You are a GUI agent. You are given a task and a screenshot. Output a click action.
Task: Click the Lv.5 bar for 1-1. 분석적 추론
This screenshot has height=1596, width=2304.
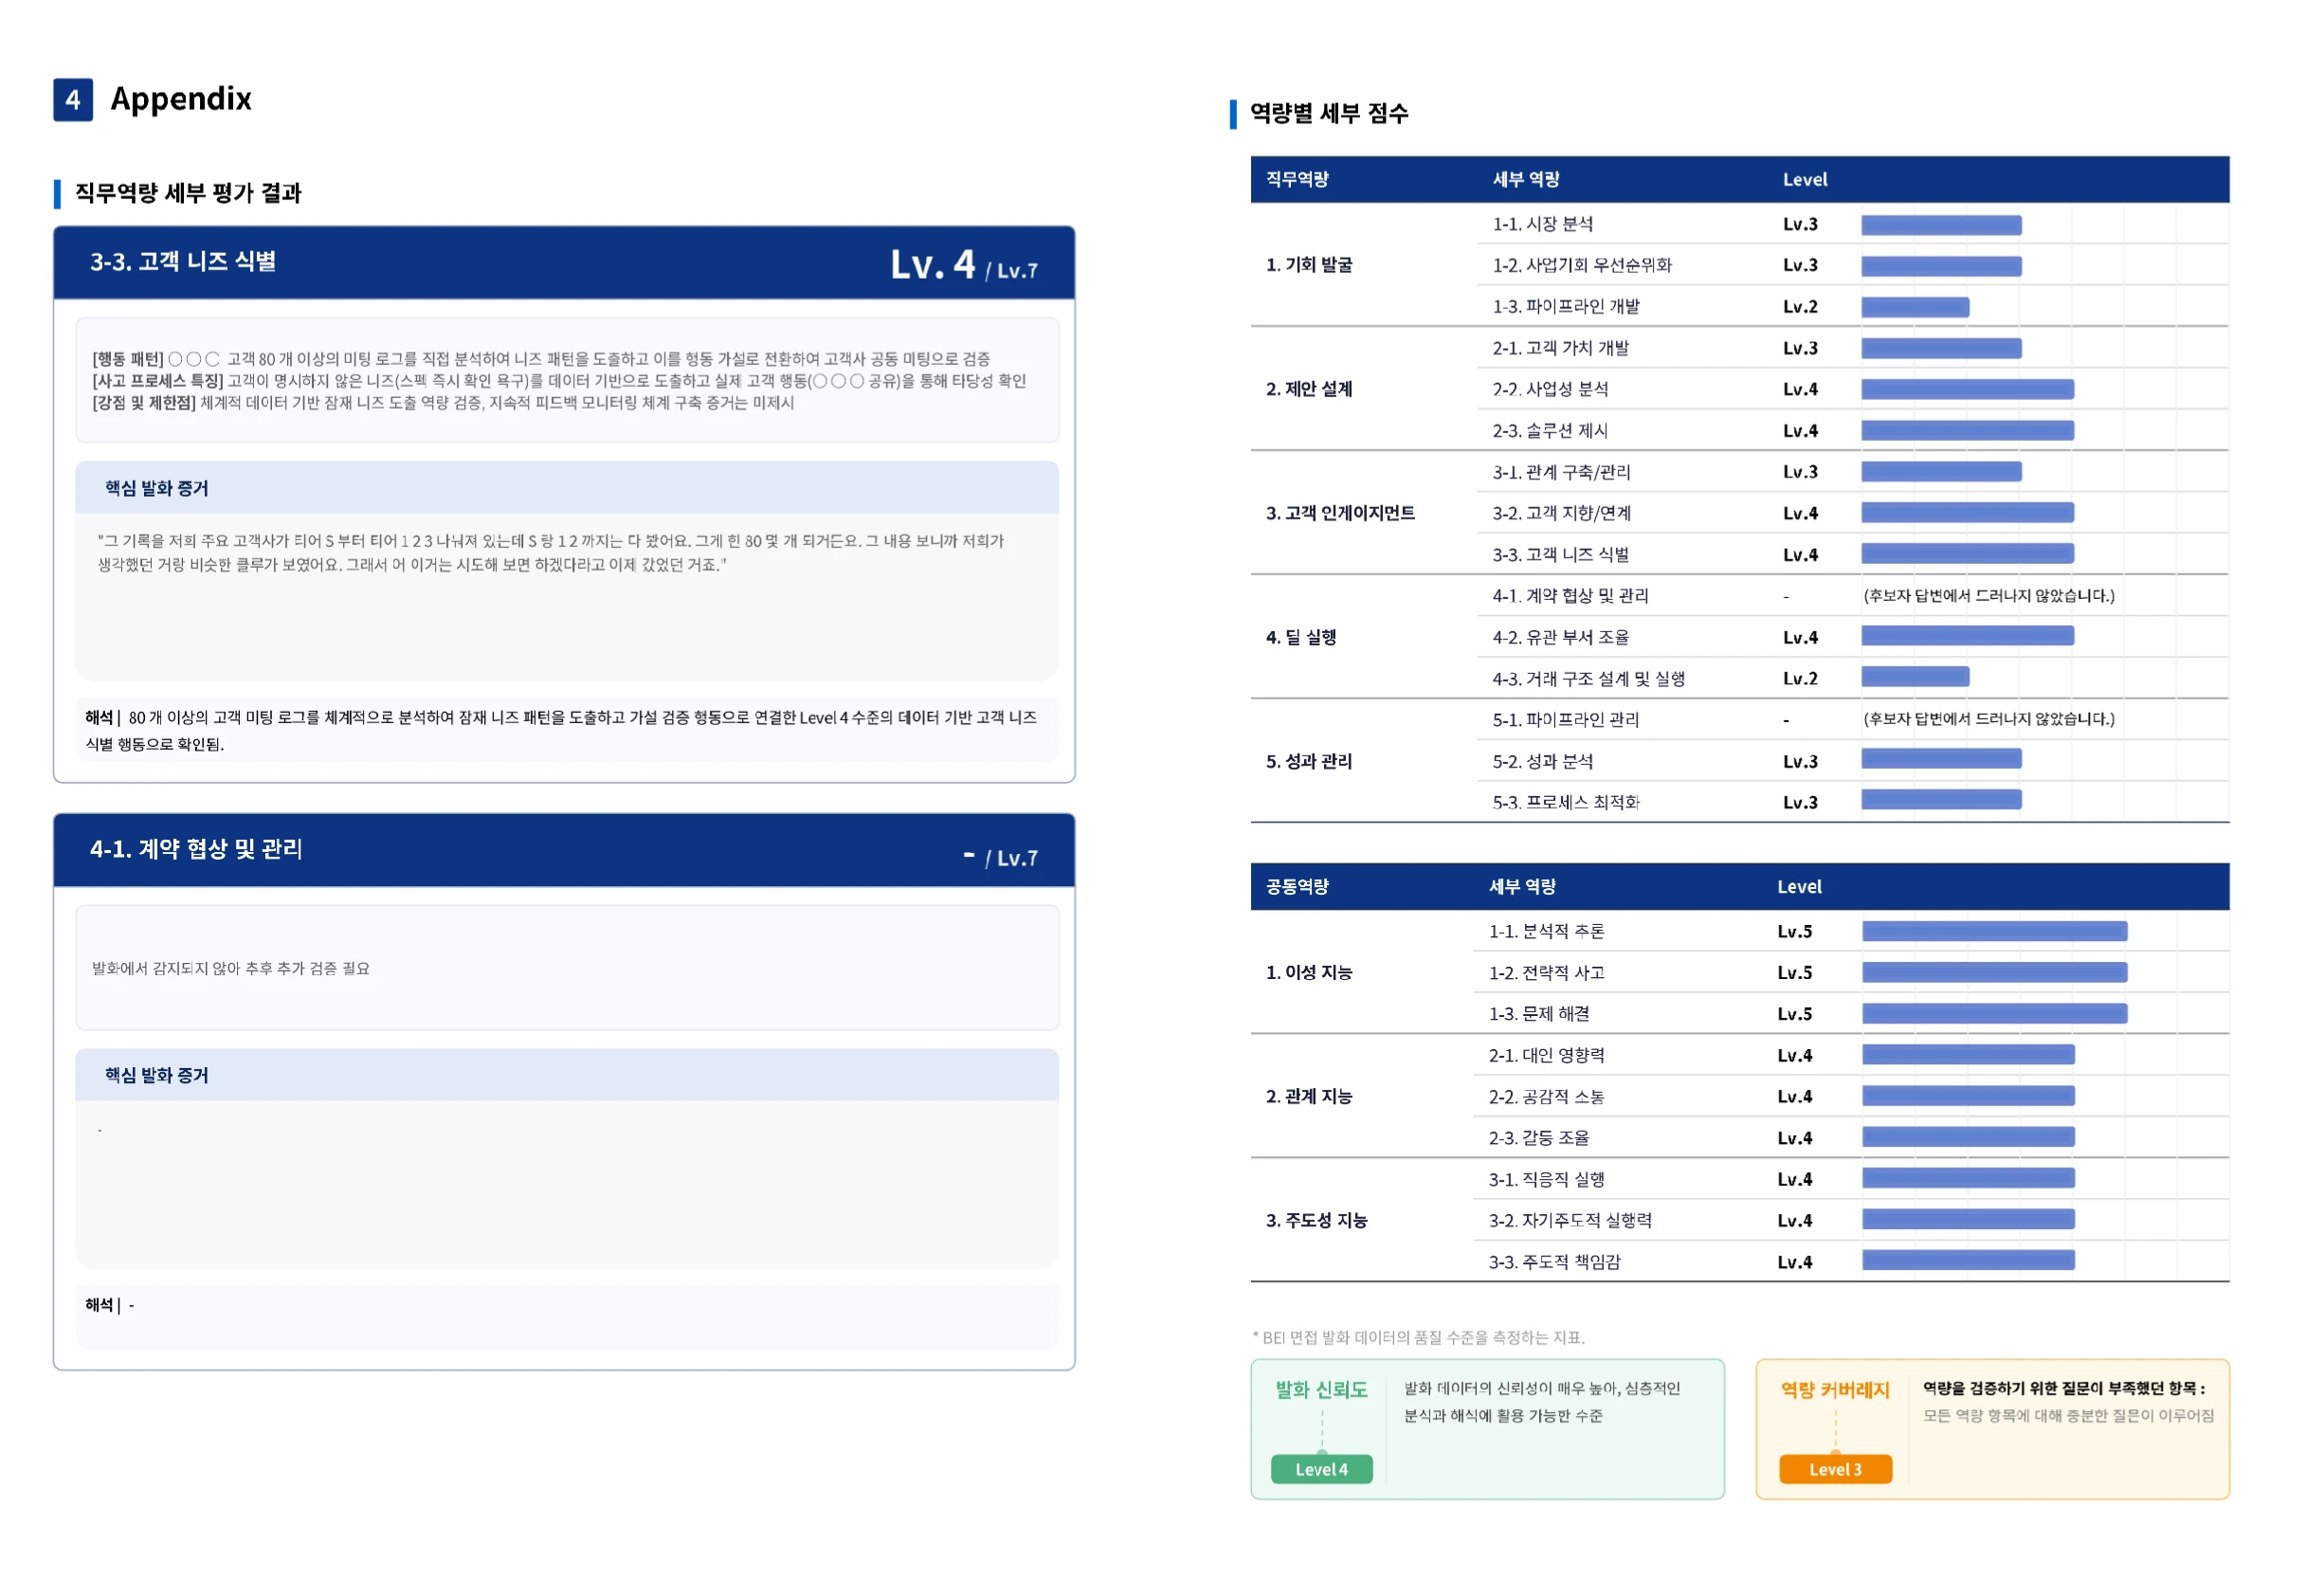1993,931
